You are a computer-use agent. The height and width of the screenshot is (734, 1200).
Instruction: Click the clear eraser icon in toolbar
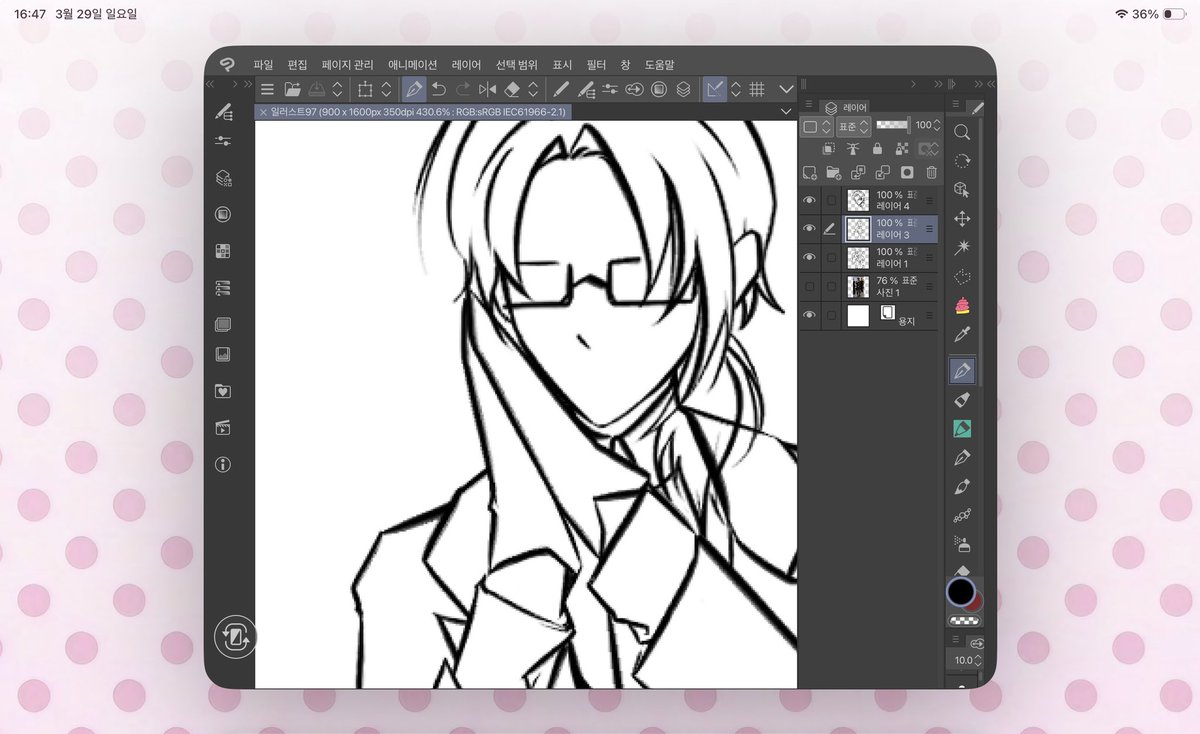click(511, 89)
